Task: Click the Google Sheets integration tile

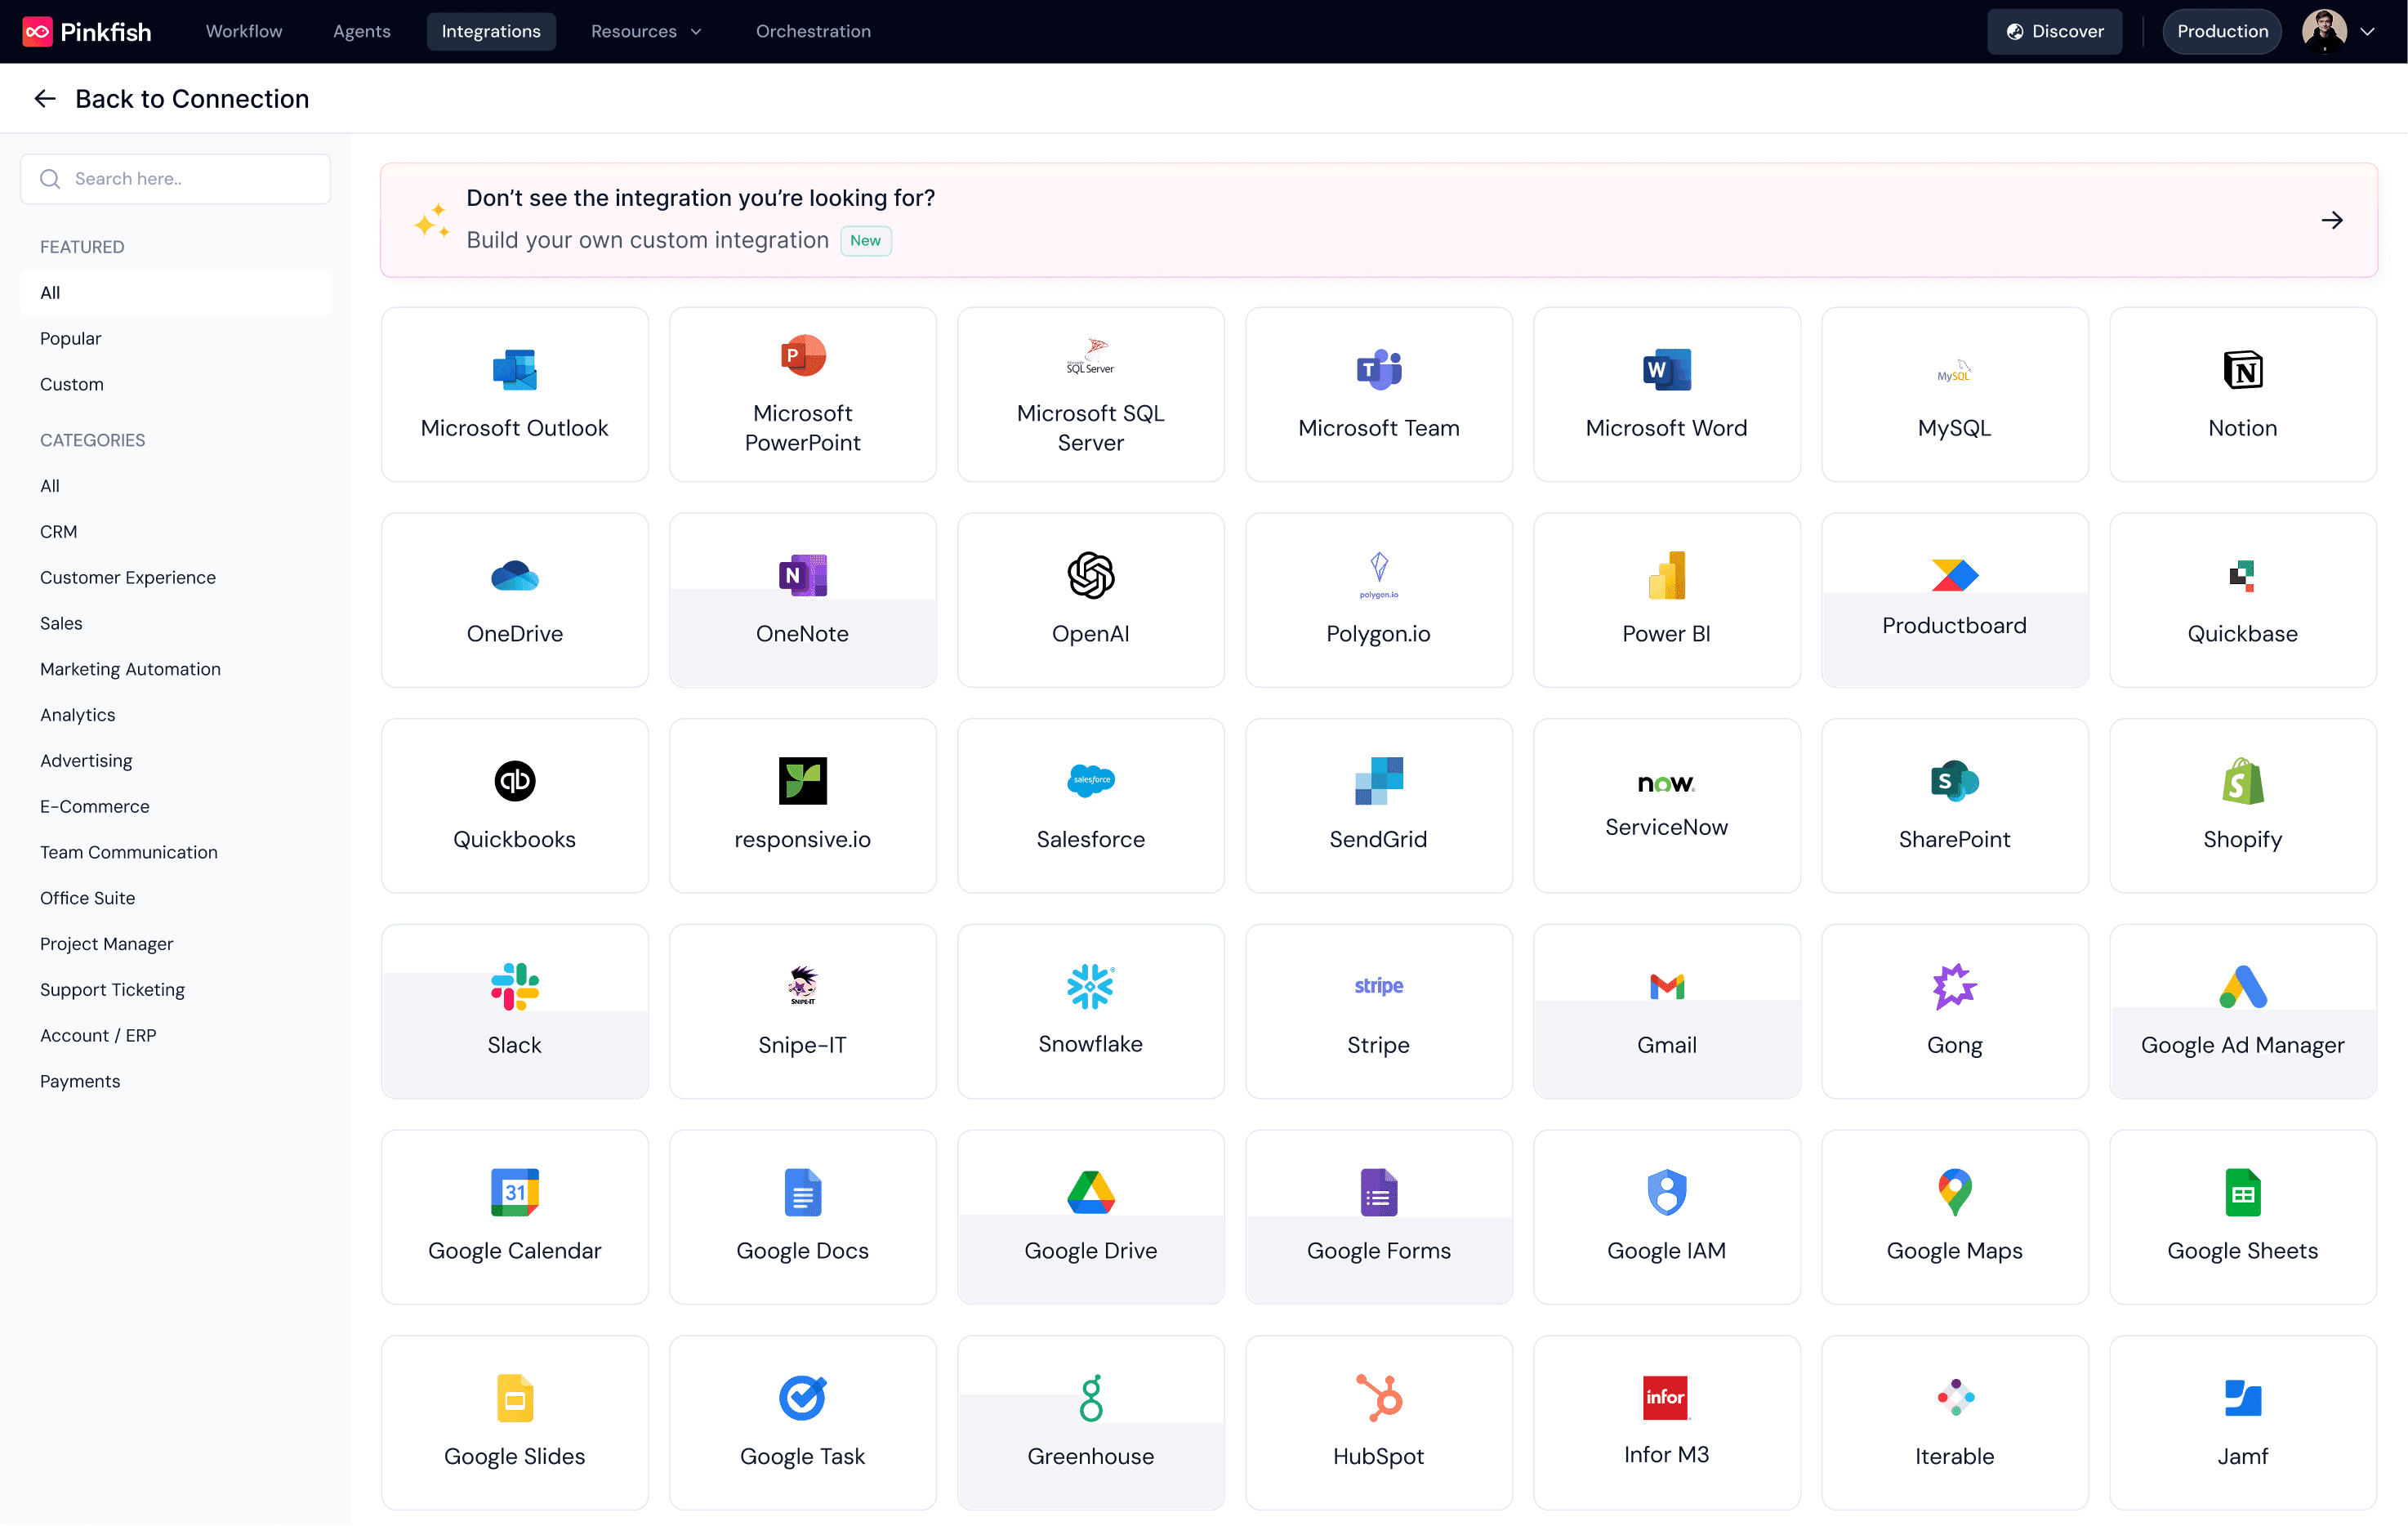Action: coord(2242,1217)
